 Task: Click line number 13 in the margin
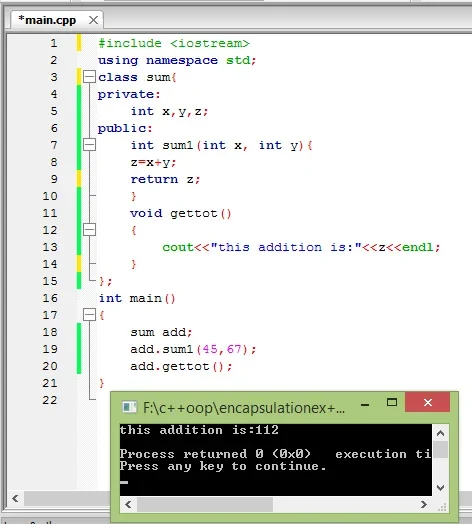tap(50, 247)
